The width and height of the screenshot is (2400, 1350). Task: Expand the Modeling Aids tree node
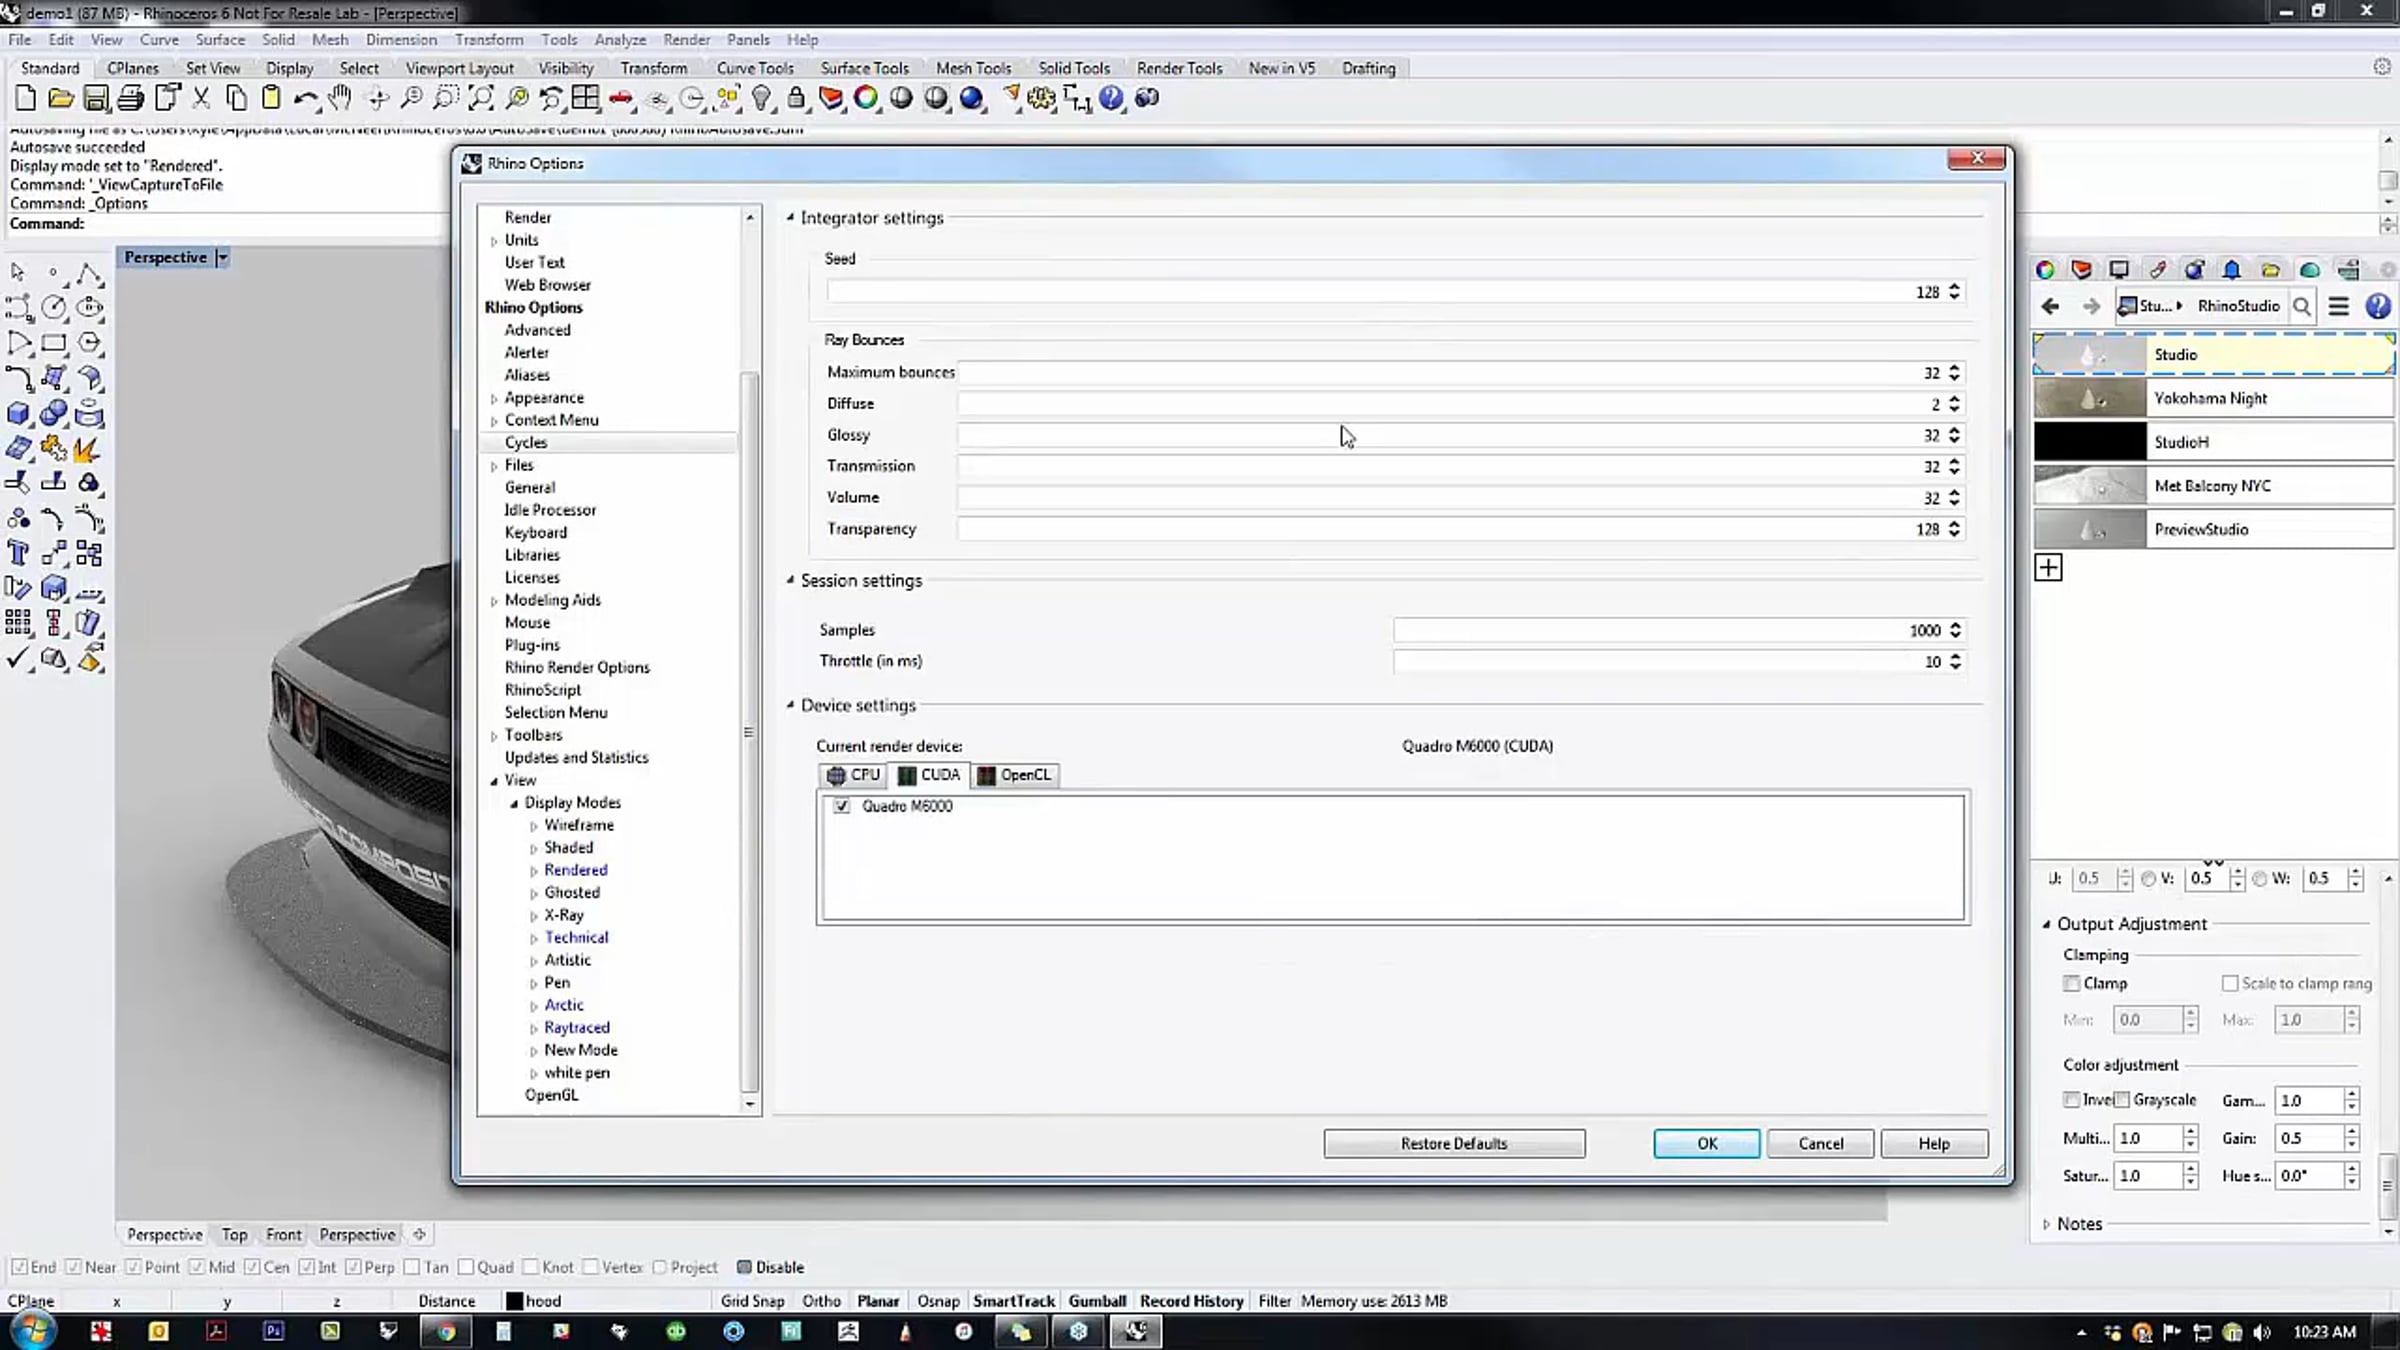click(494, 601)
